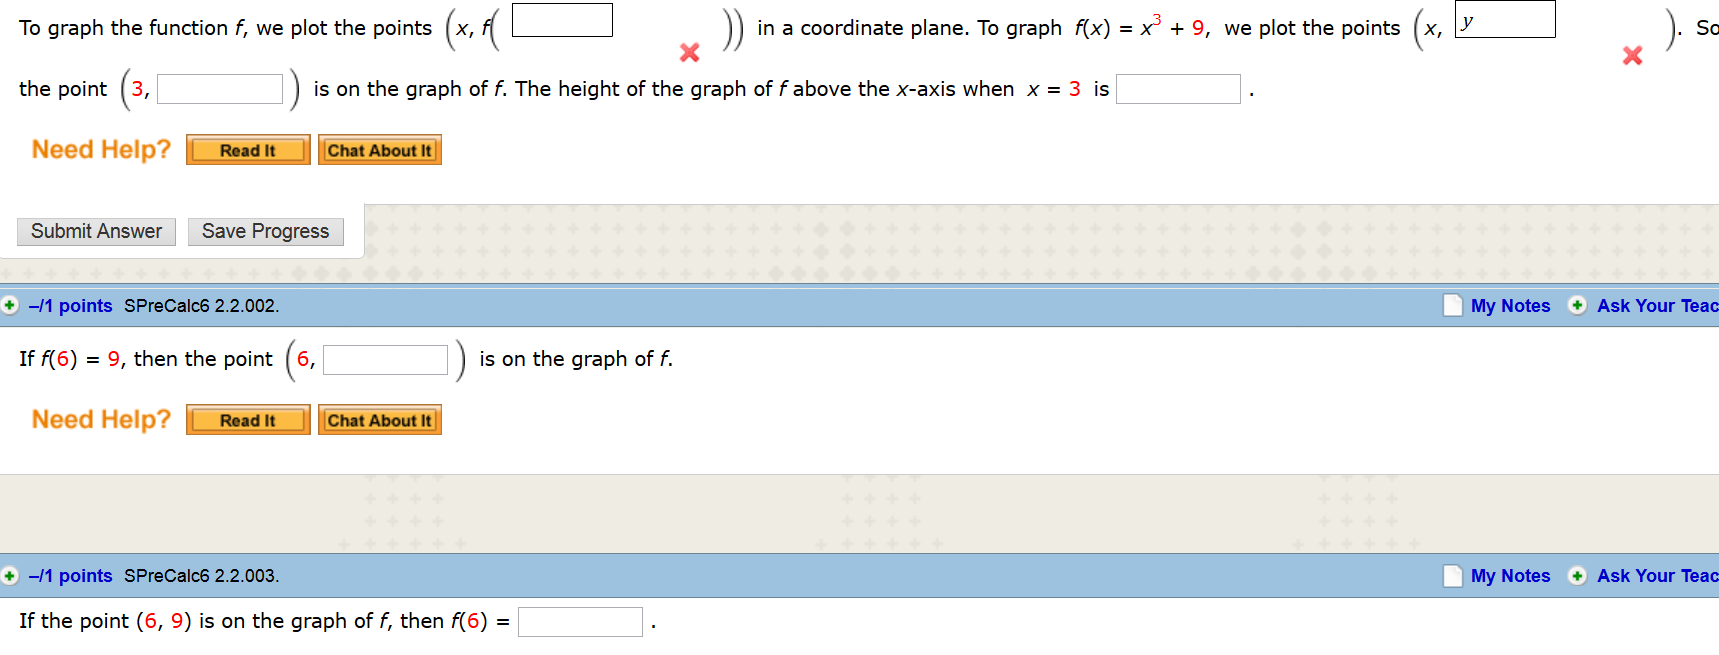Open the Read It resource under problem 2.2.002
The image size is (1719, 655).
tap(247, 419)
